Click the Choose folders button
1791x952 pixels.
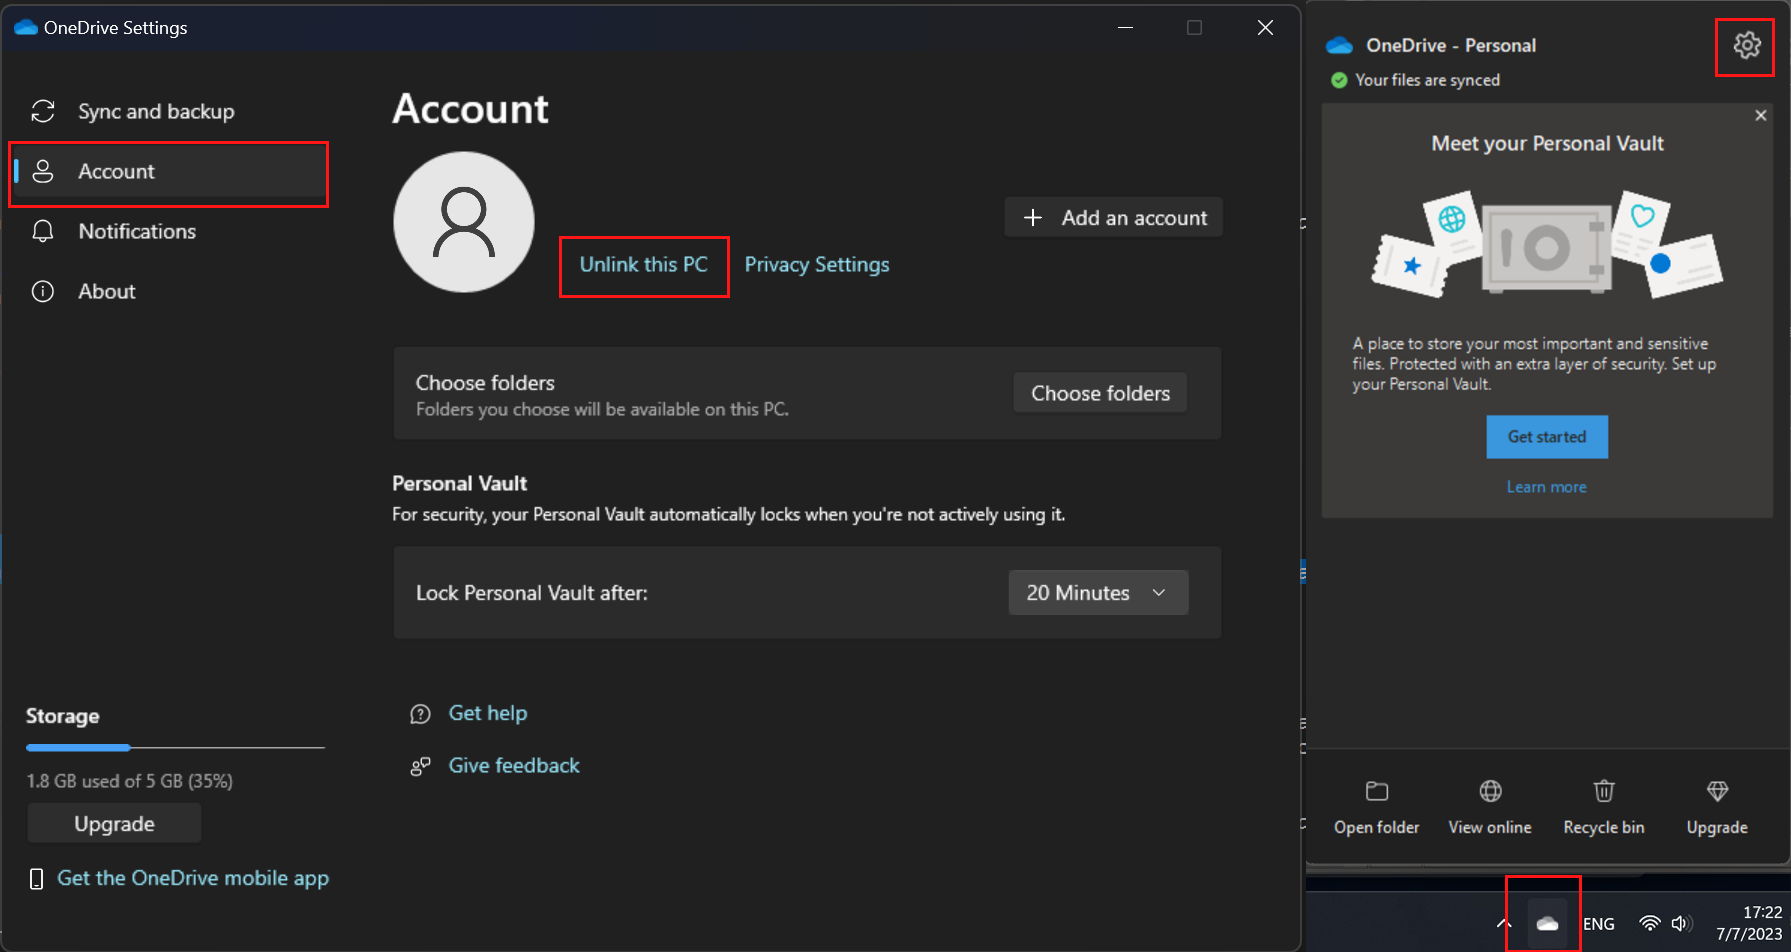(x=1100, y=393)
